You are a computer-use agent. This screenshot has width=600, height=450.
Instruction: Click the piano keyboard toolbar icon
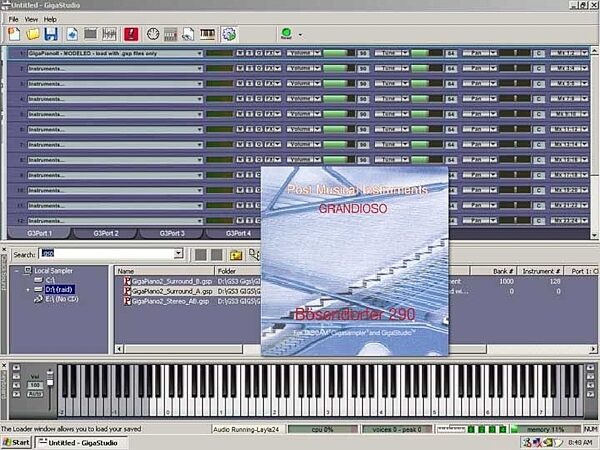click(207, 34)
